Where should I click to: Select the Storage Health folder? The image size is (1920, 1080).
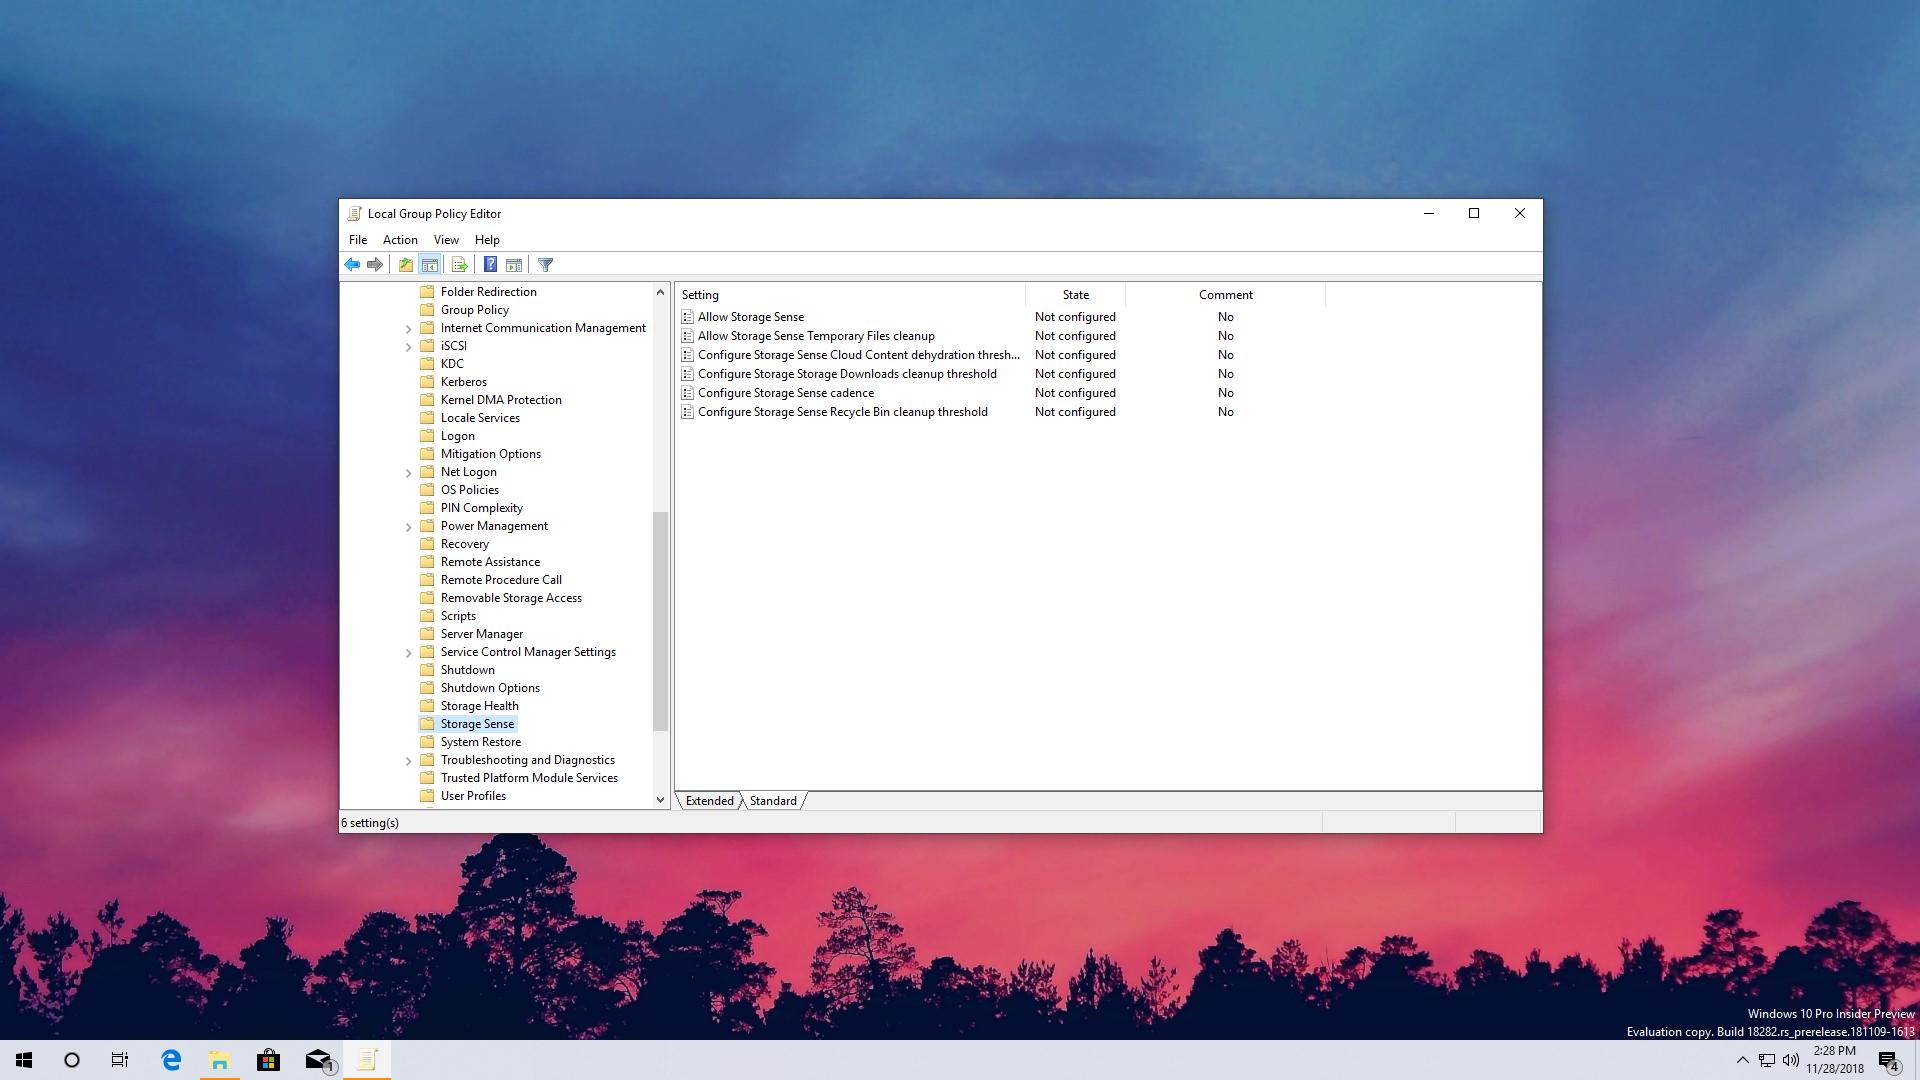click(x=480, y=705)
